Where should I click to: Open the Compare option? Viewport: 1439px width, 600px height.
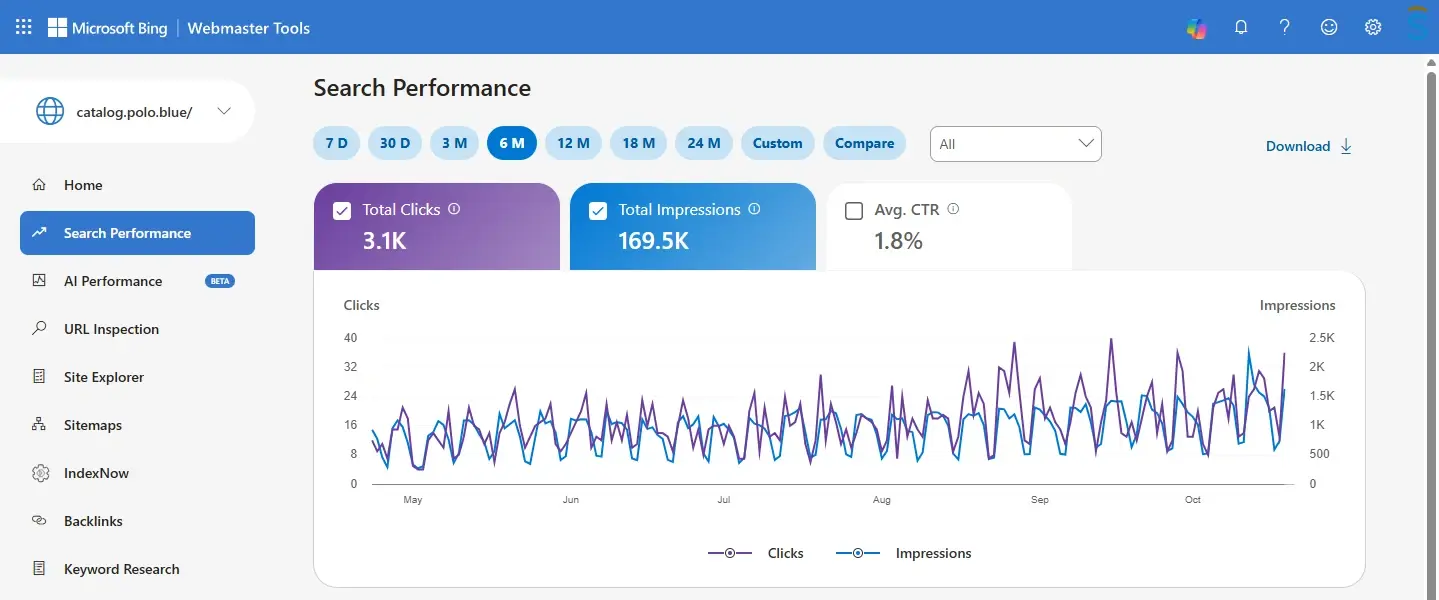tap(865, 143)
